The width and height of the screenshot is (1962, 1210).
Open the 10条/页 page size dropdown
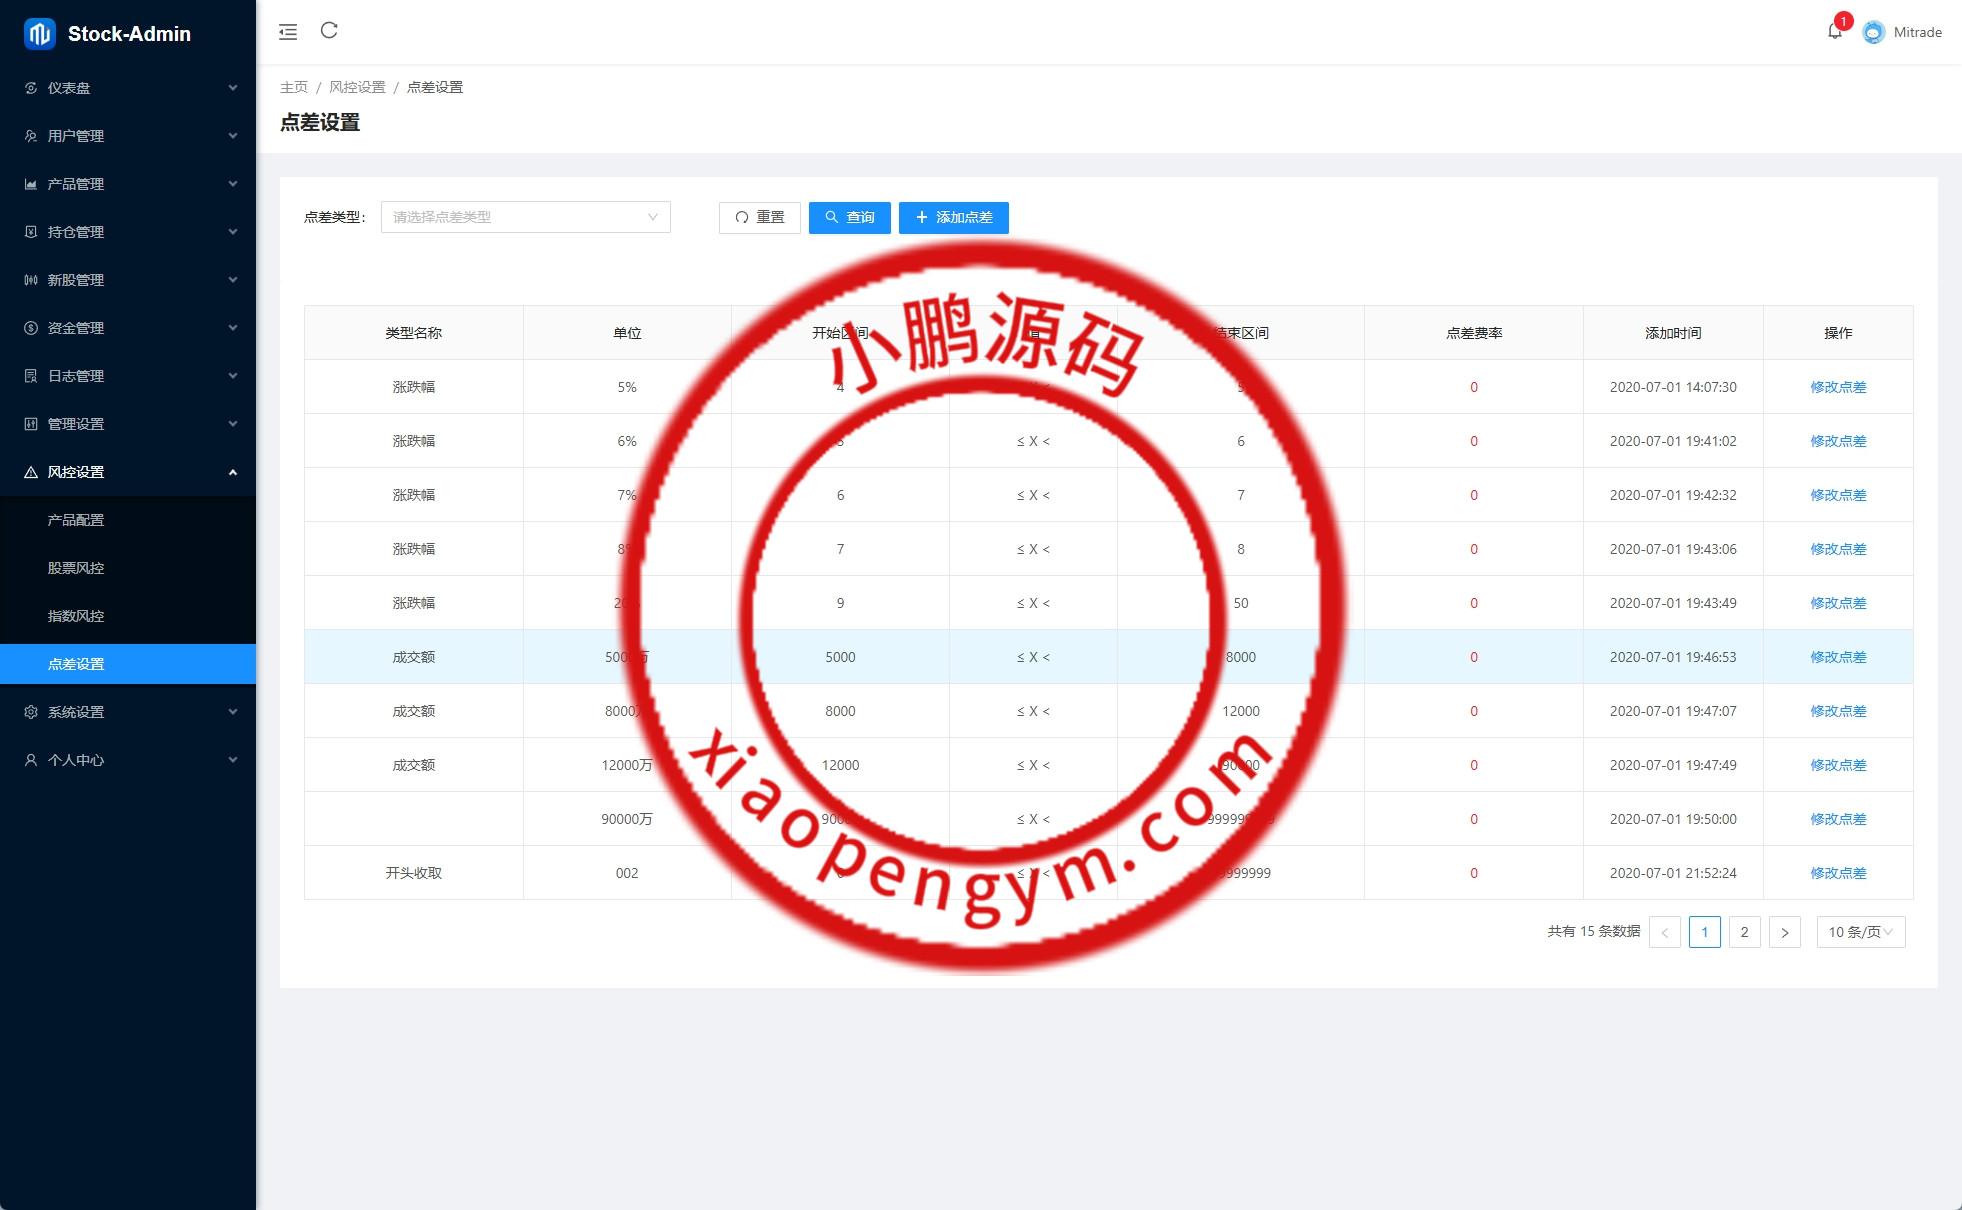(x=1858, y=932)
